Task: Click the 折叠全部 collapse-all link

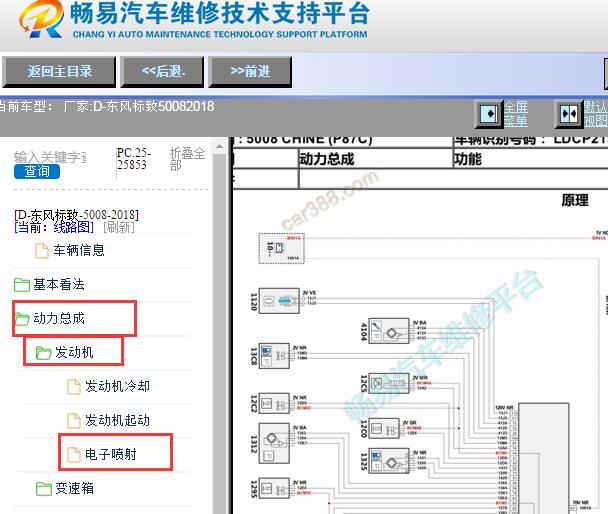Action: pyautogui.click(x=187, y=159)
